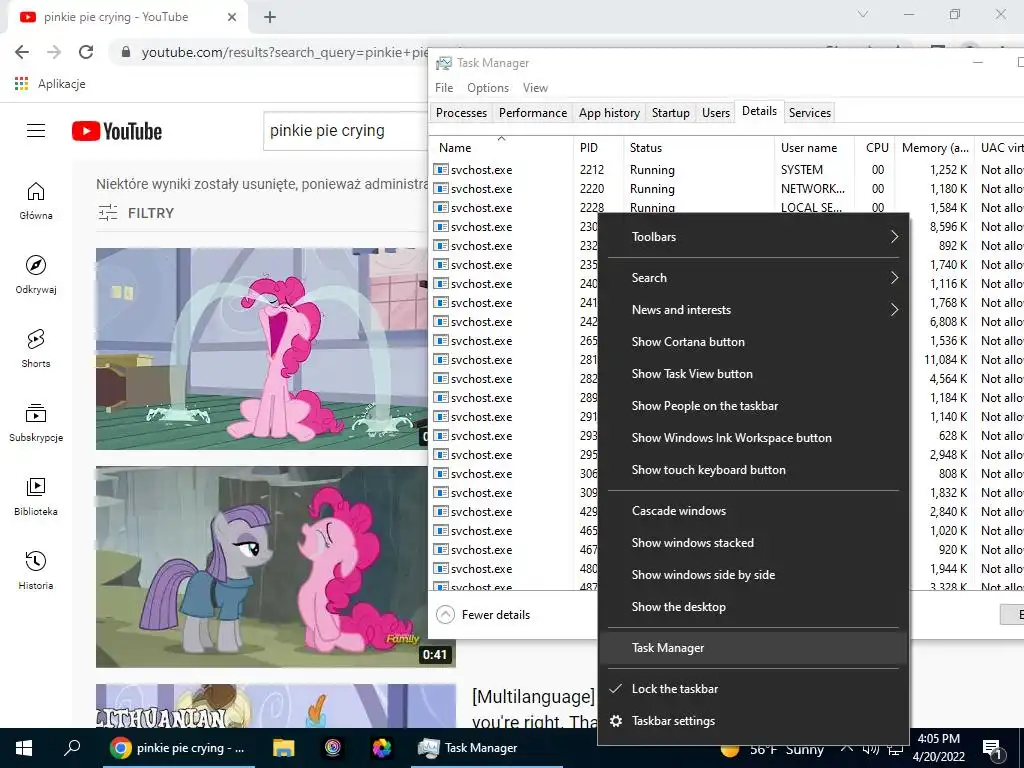Open File Explorer from taskbar
Image resolution: width=1024 pixels, height=768 pixels.
283,748
